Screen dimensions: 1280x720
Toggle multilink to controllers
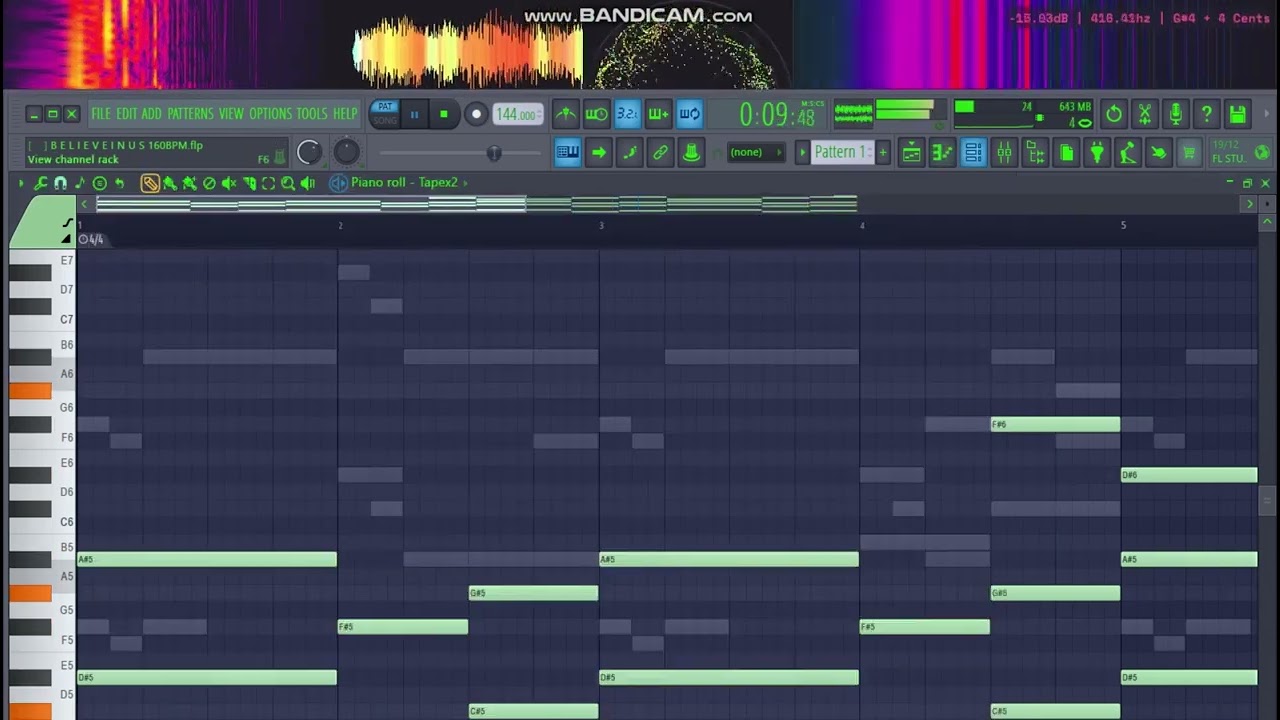pyautogui.click(x=660, y=153)
